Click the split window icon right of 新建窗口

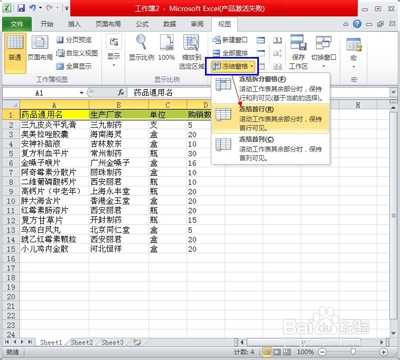[261, 40]
